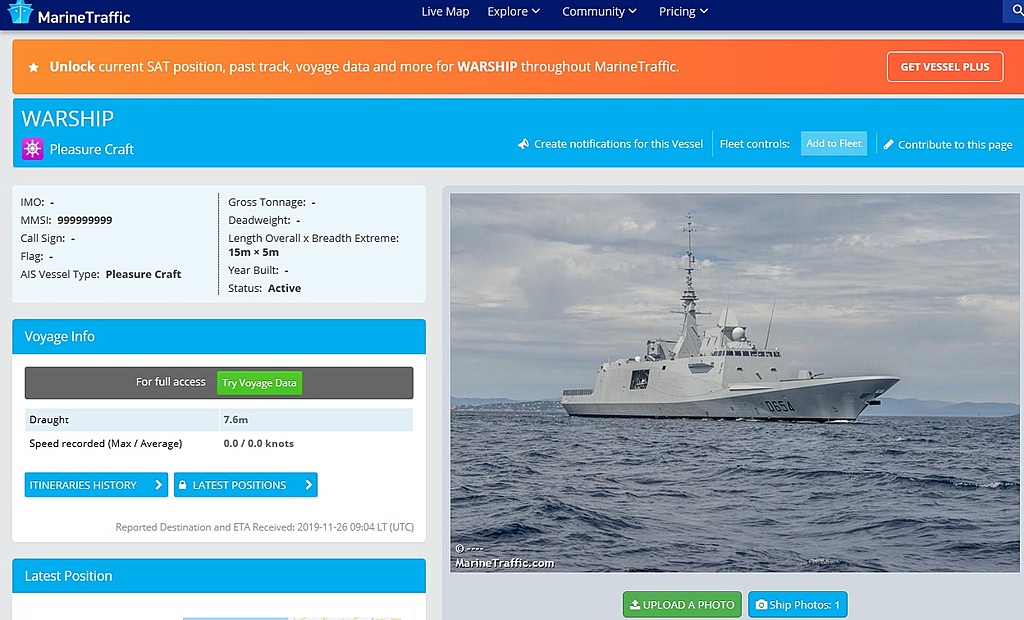Open ITINERARIES HISTORY
The width and height of the screenshot is (1024, 620).
[96, 485]
